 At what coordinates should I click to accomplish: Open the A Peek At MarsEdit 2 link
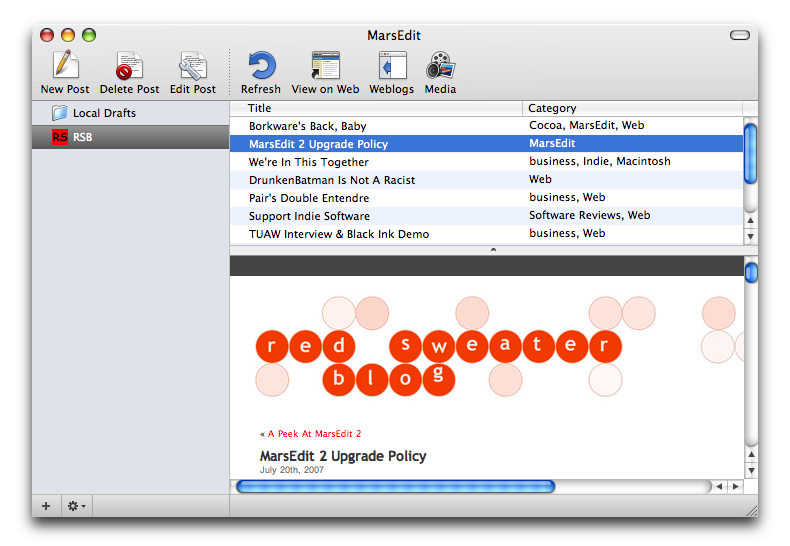(314, 434)
